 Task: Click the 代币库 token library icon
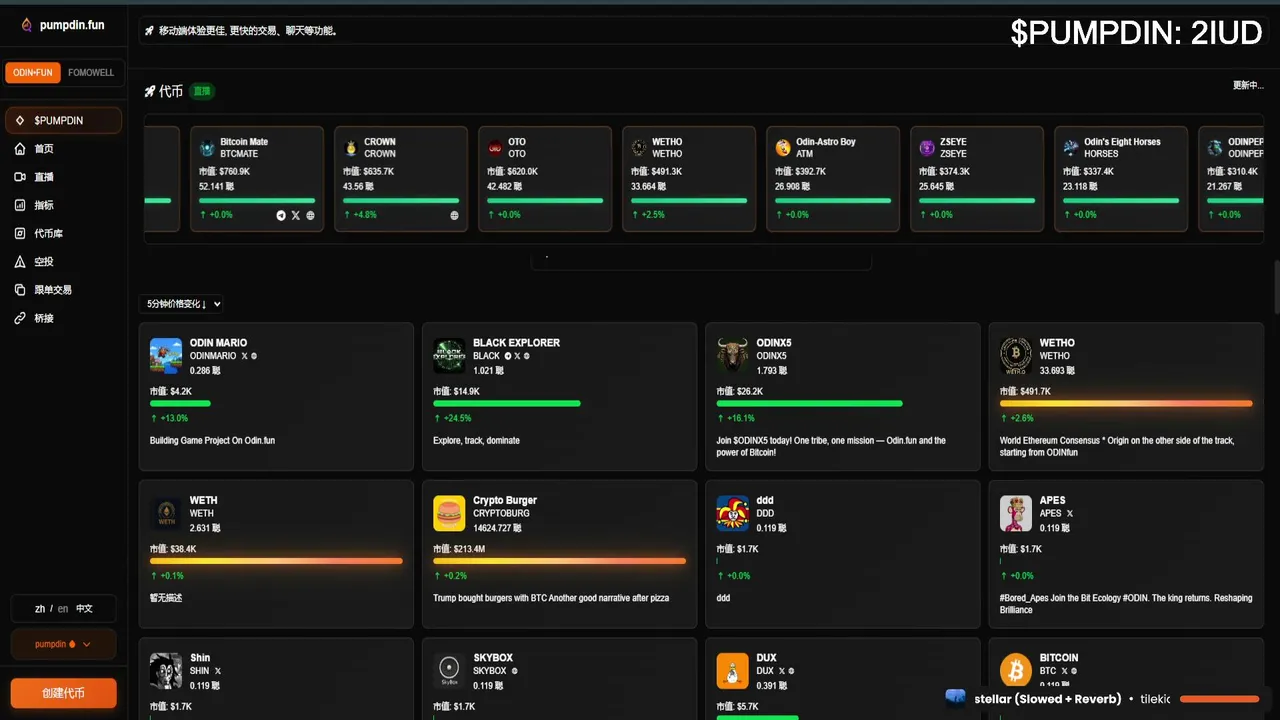[20, 233]
